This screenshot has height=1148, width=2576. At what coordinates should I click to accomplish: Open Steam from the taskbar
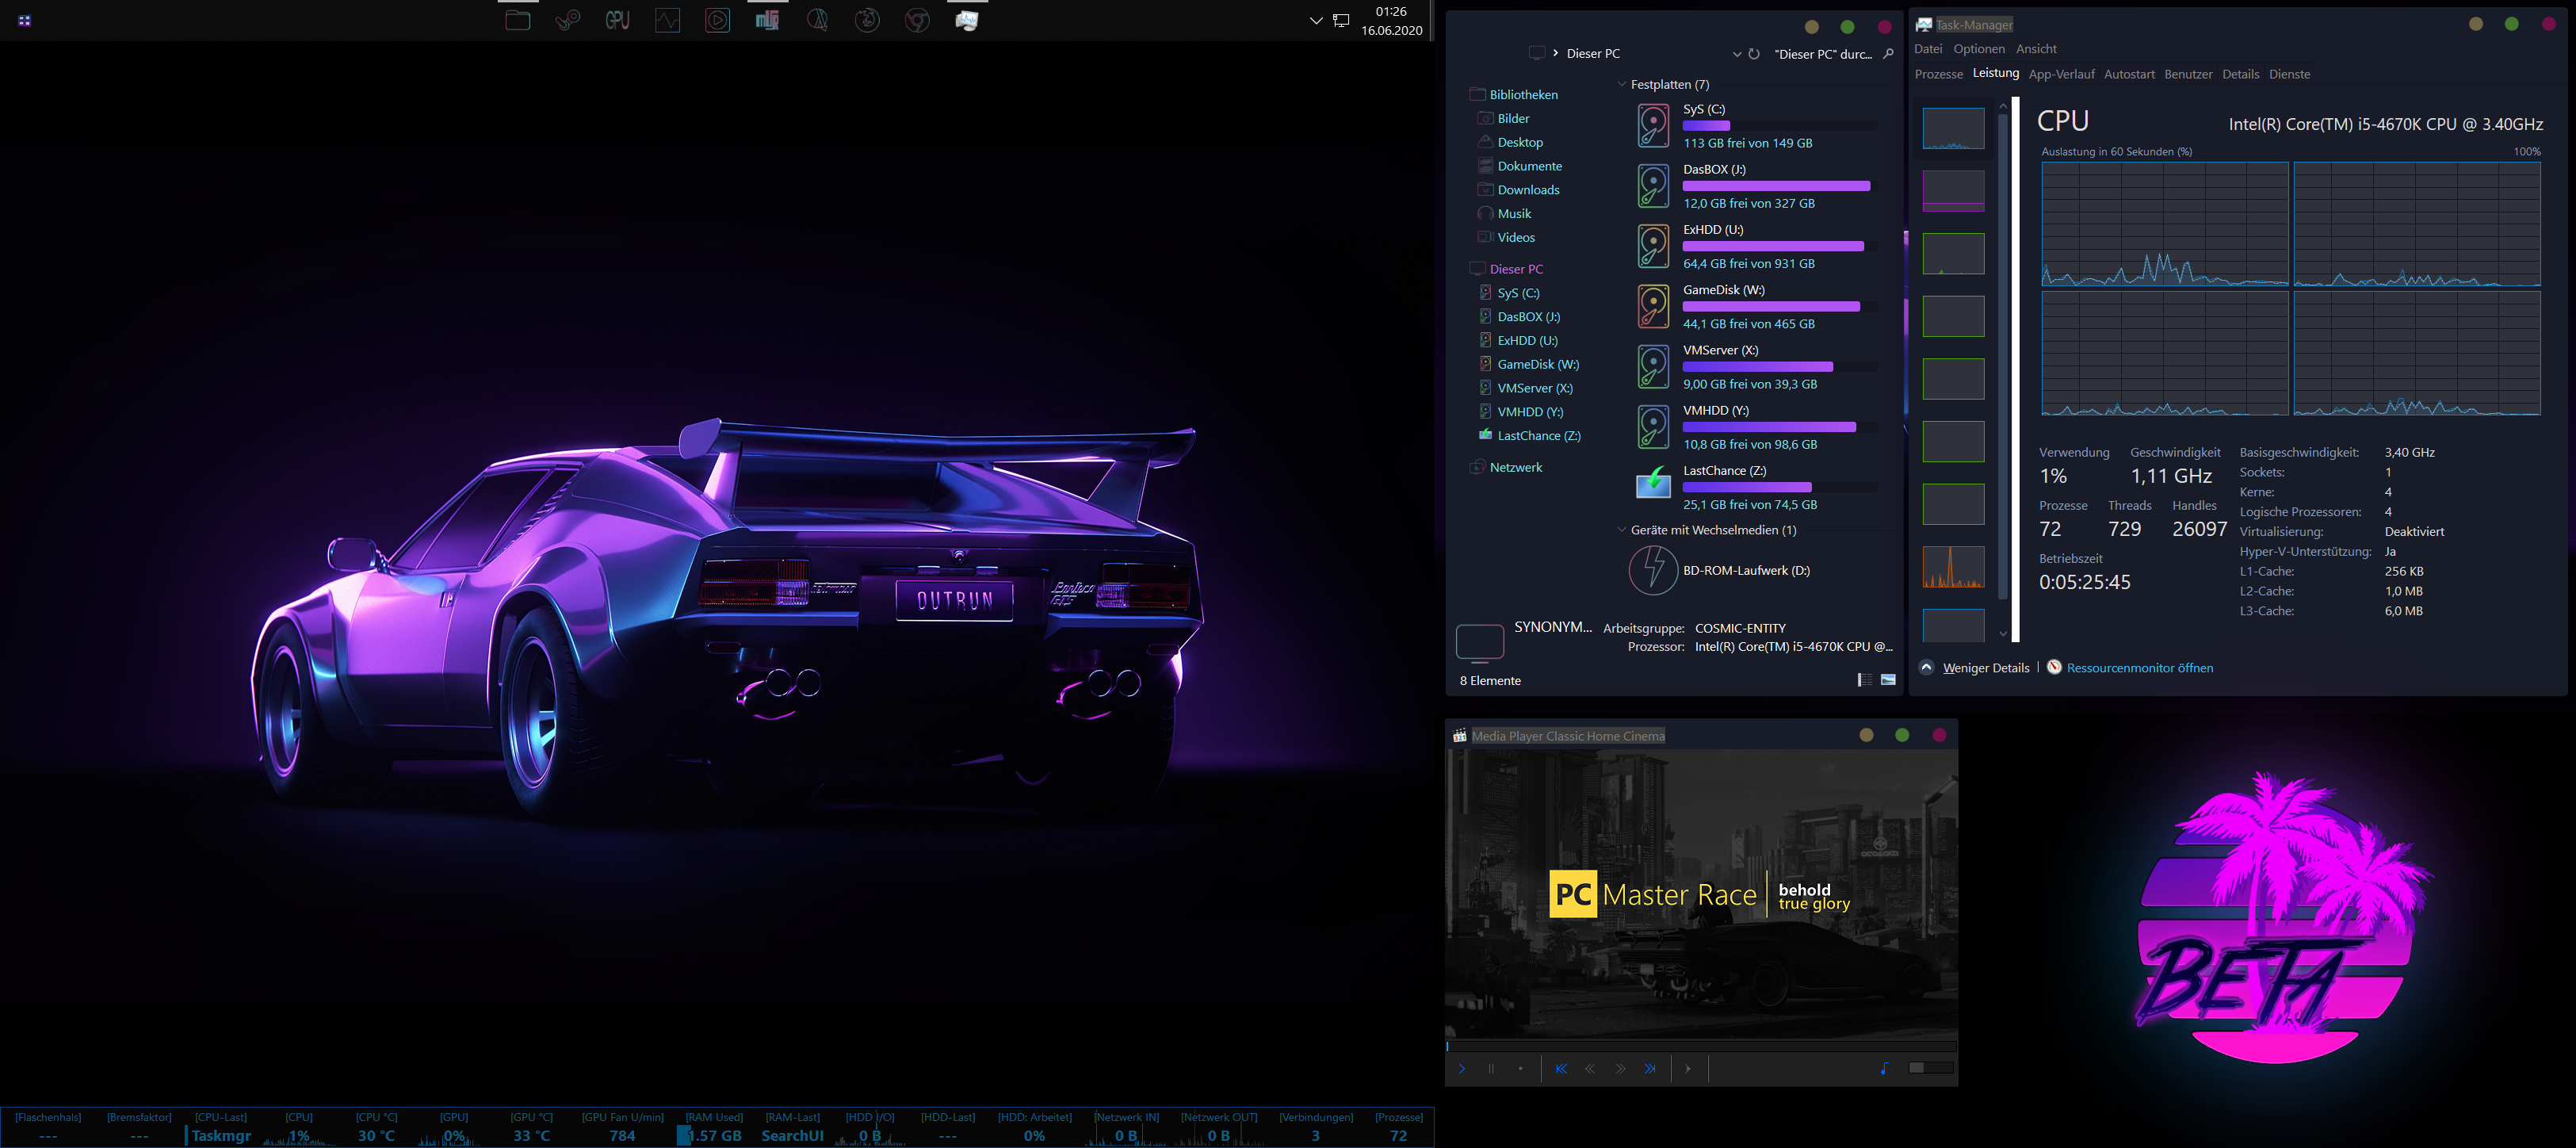point(568,20)
